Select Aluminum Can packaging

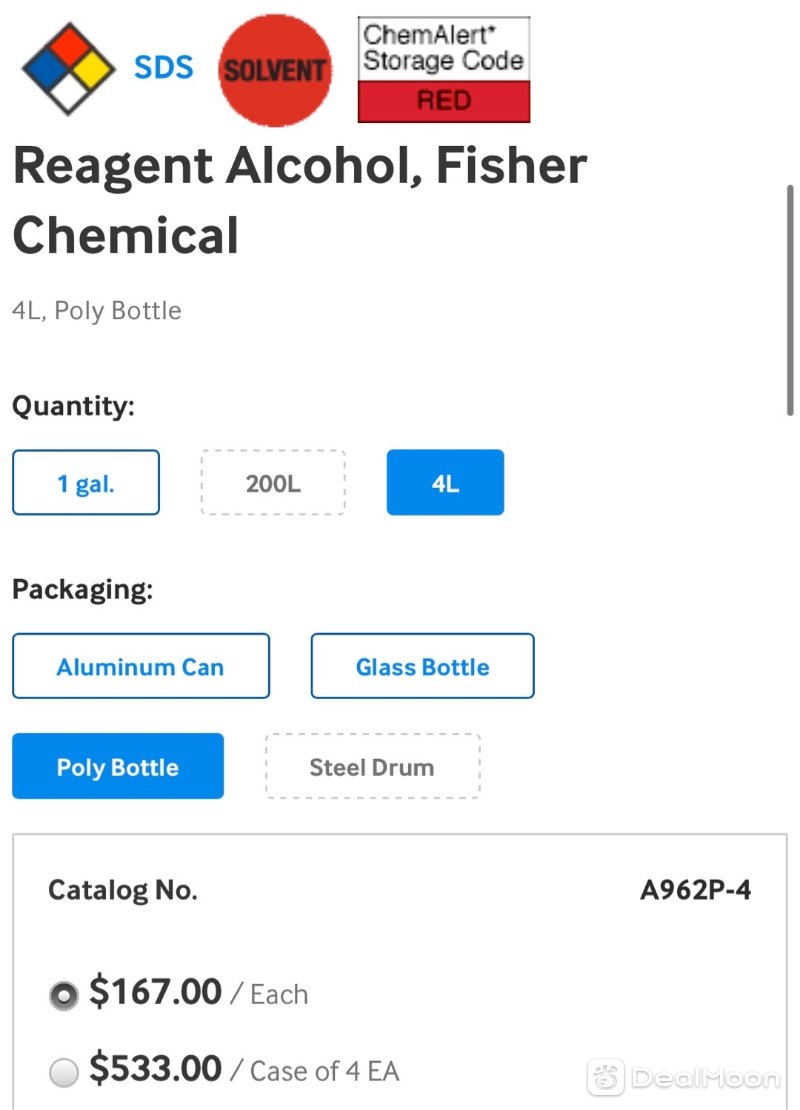tap(141, 666)
